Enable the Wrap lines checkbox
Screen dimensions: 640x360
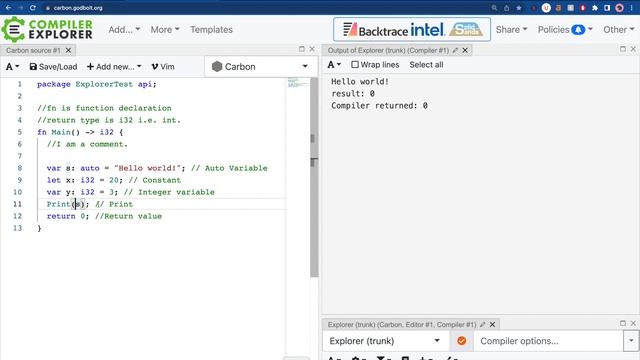(x=355, y=64)
